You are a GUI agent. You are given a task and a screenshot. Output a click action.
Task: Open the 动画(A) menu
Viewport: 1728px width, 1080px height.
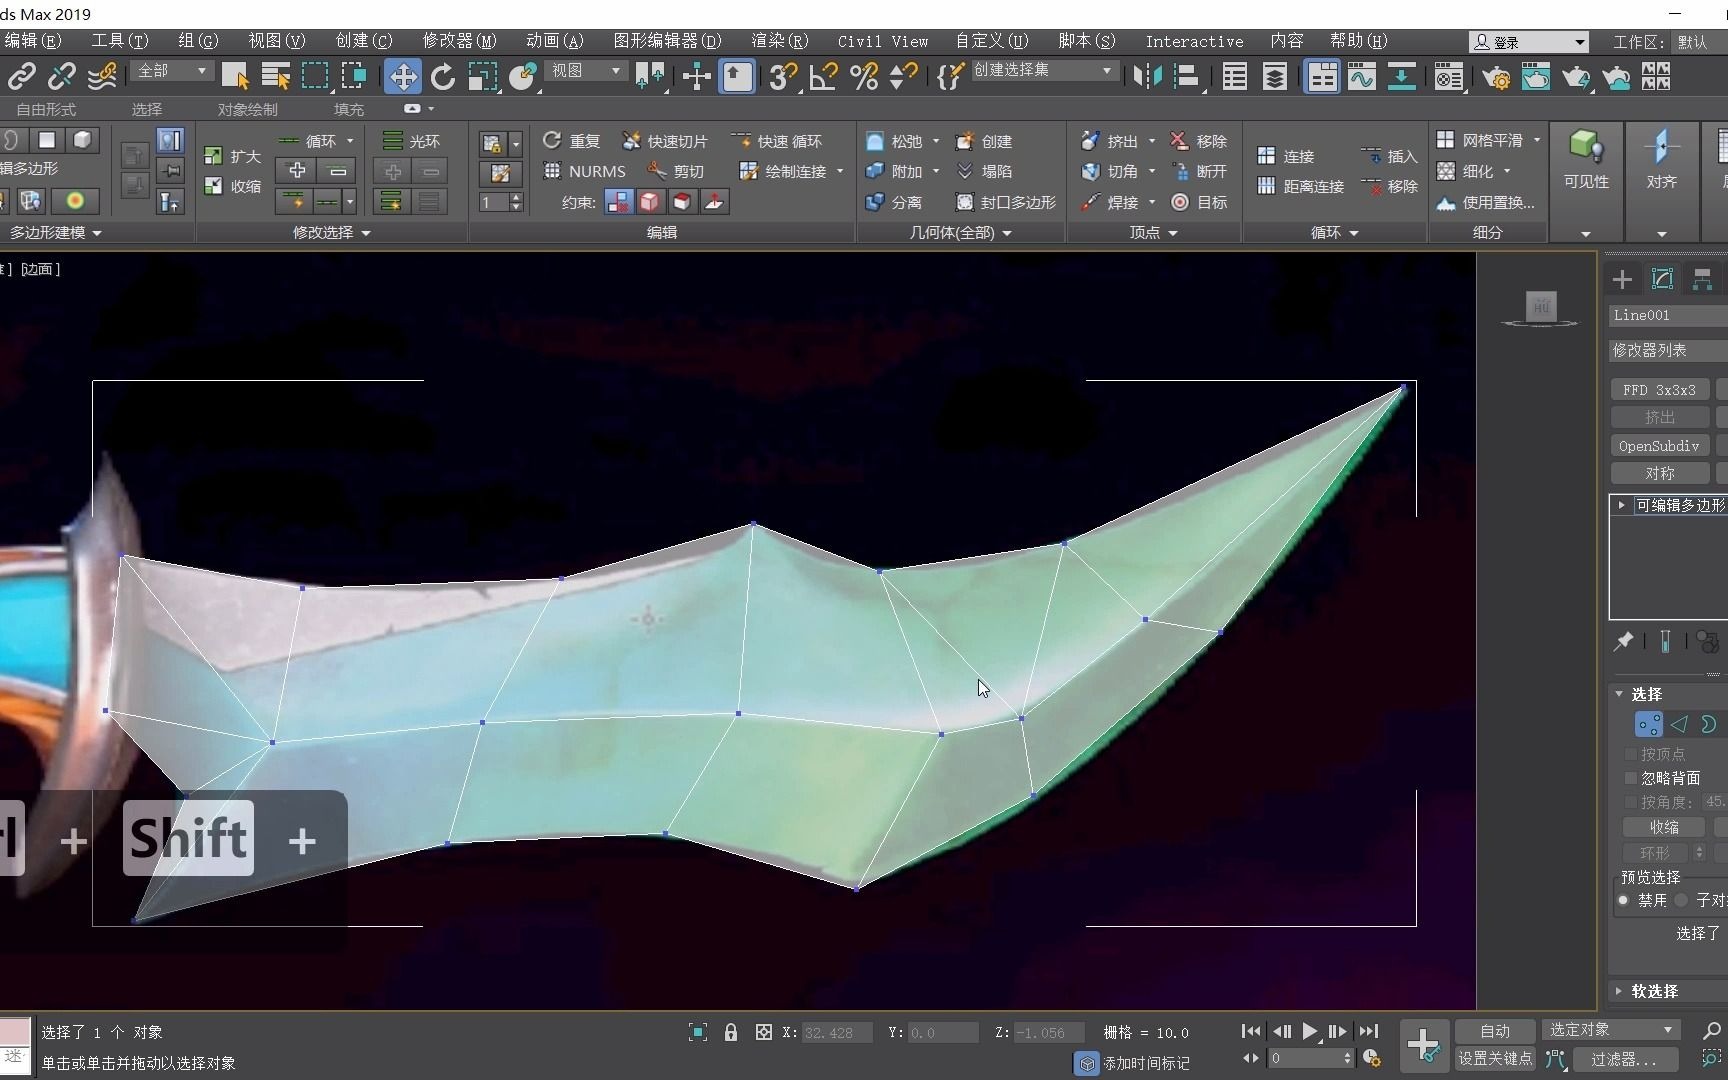[554, 41]
